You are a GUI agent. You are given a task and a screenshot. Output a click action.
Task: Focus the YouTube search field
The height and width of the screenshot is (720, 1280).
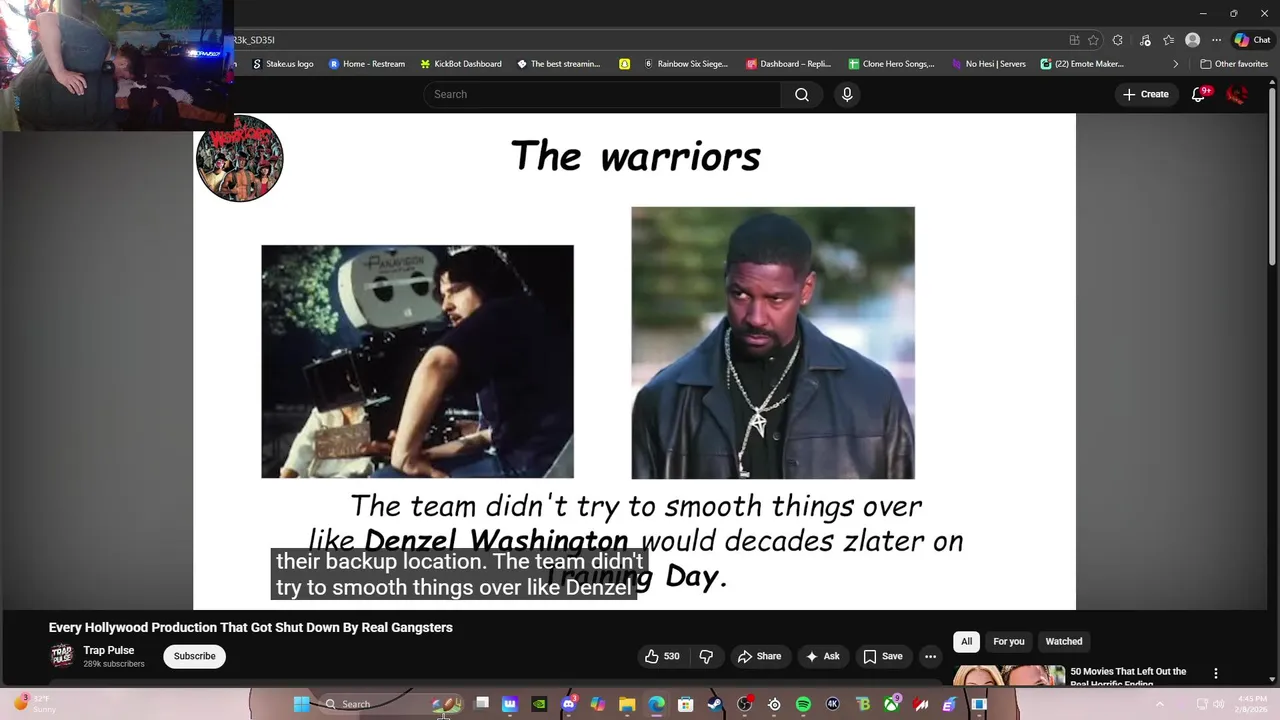point(602,94)
